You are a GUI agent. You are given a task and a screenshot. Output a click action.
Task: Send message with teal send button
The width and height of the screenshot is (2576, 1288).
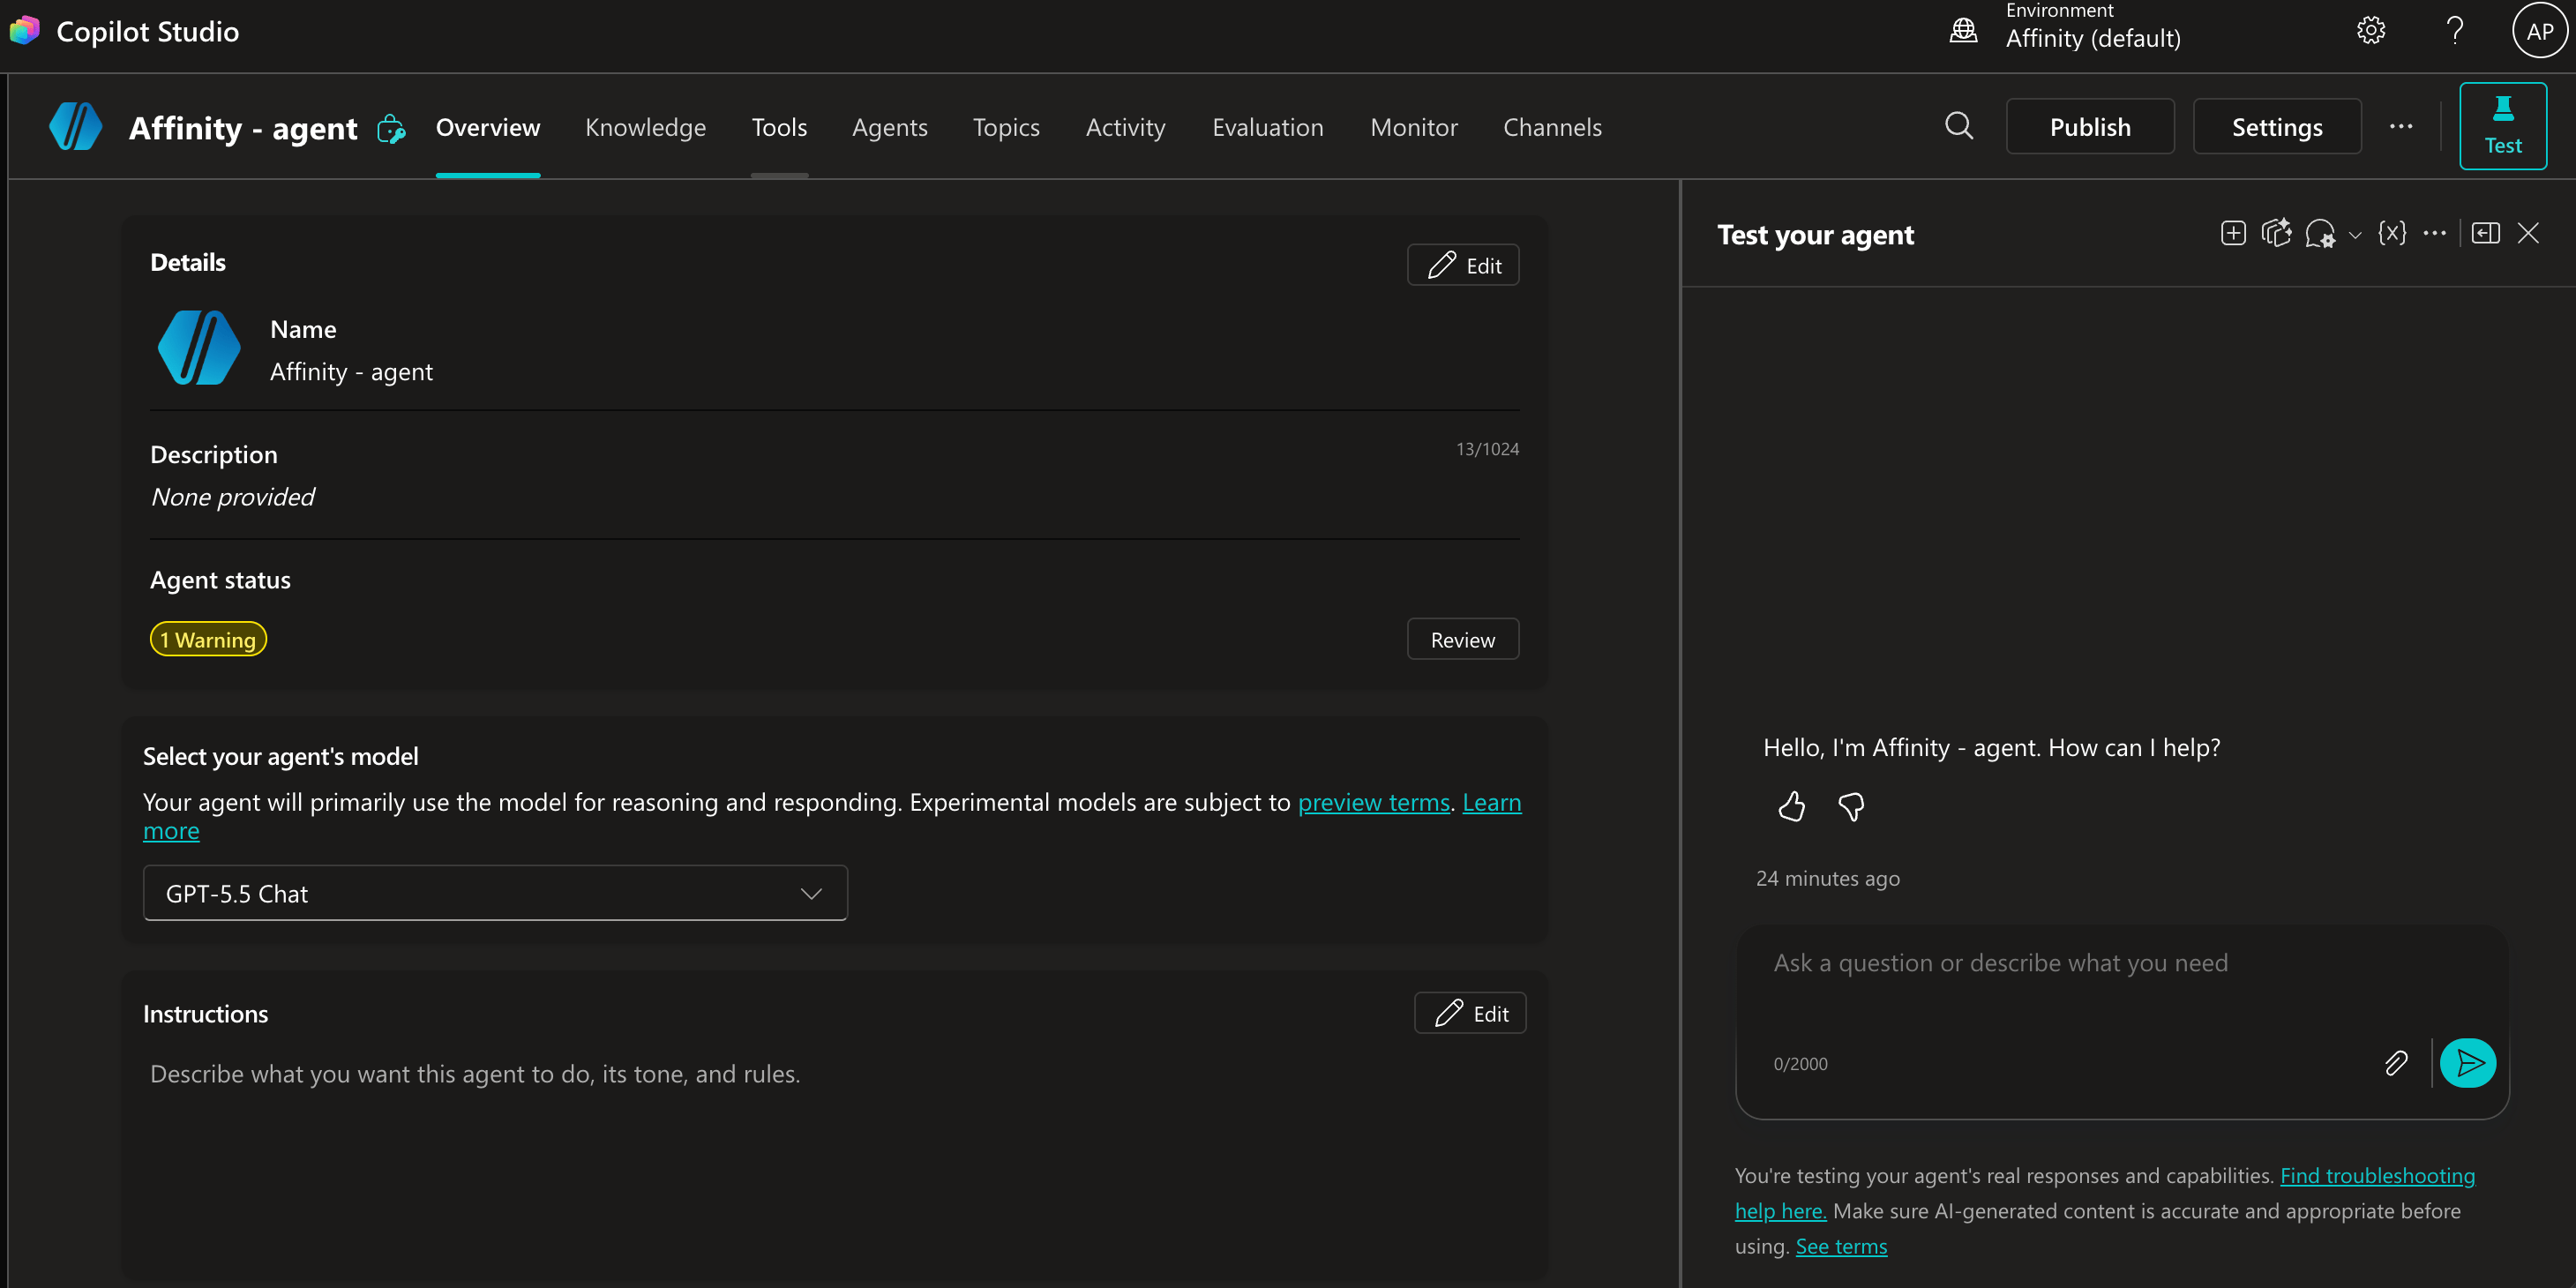(2468, 1063)
